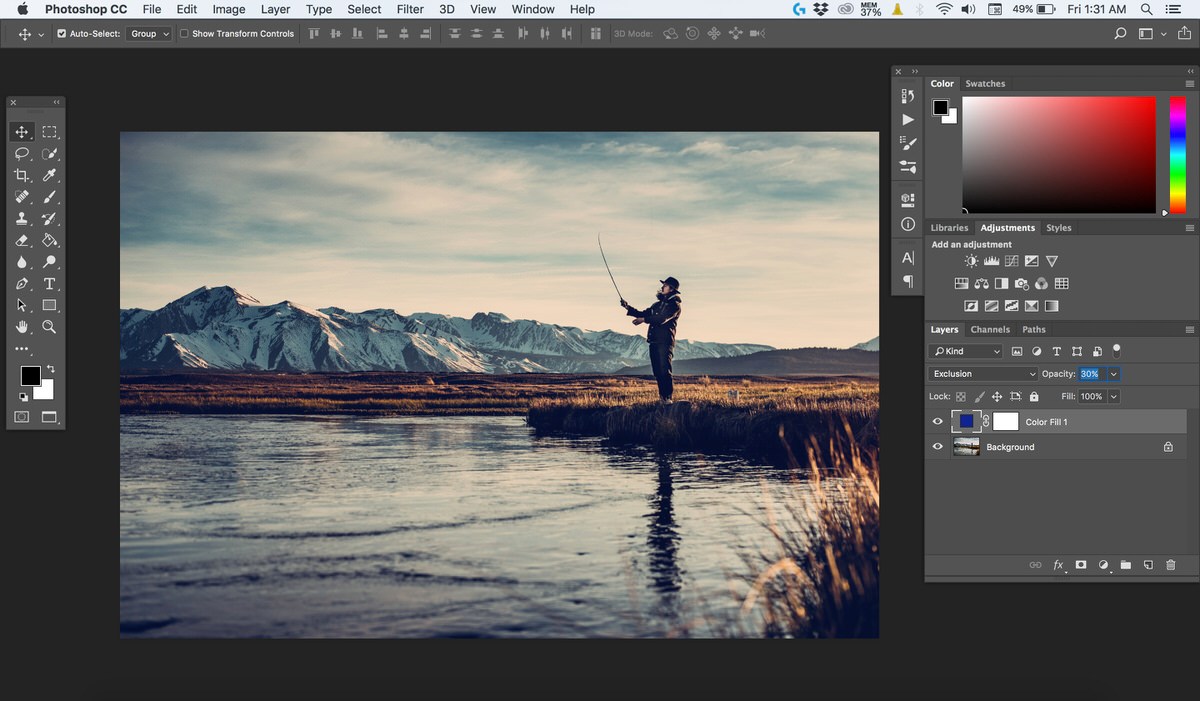Viewport: 1200px width, 701px height.
Task: Open Edit Toolbar three-dots button
Action: (x=21, y=349)
